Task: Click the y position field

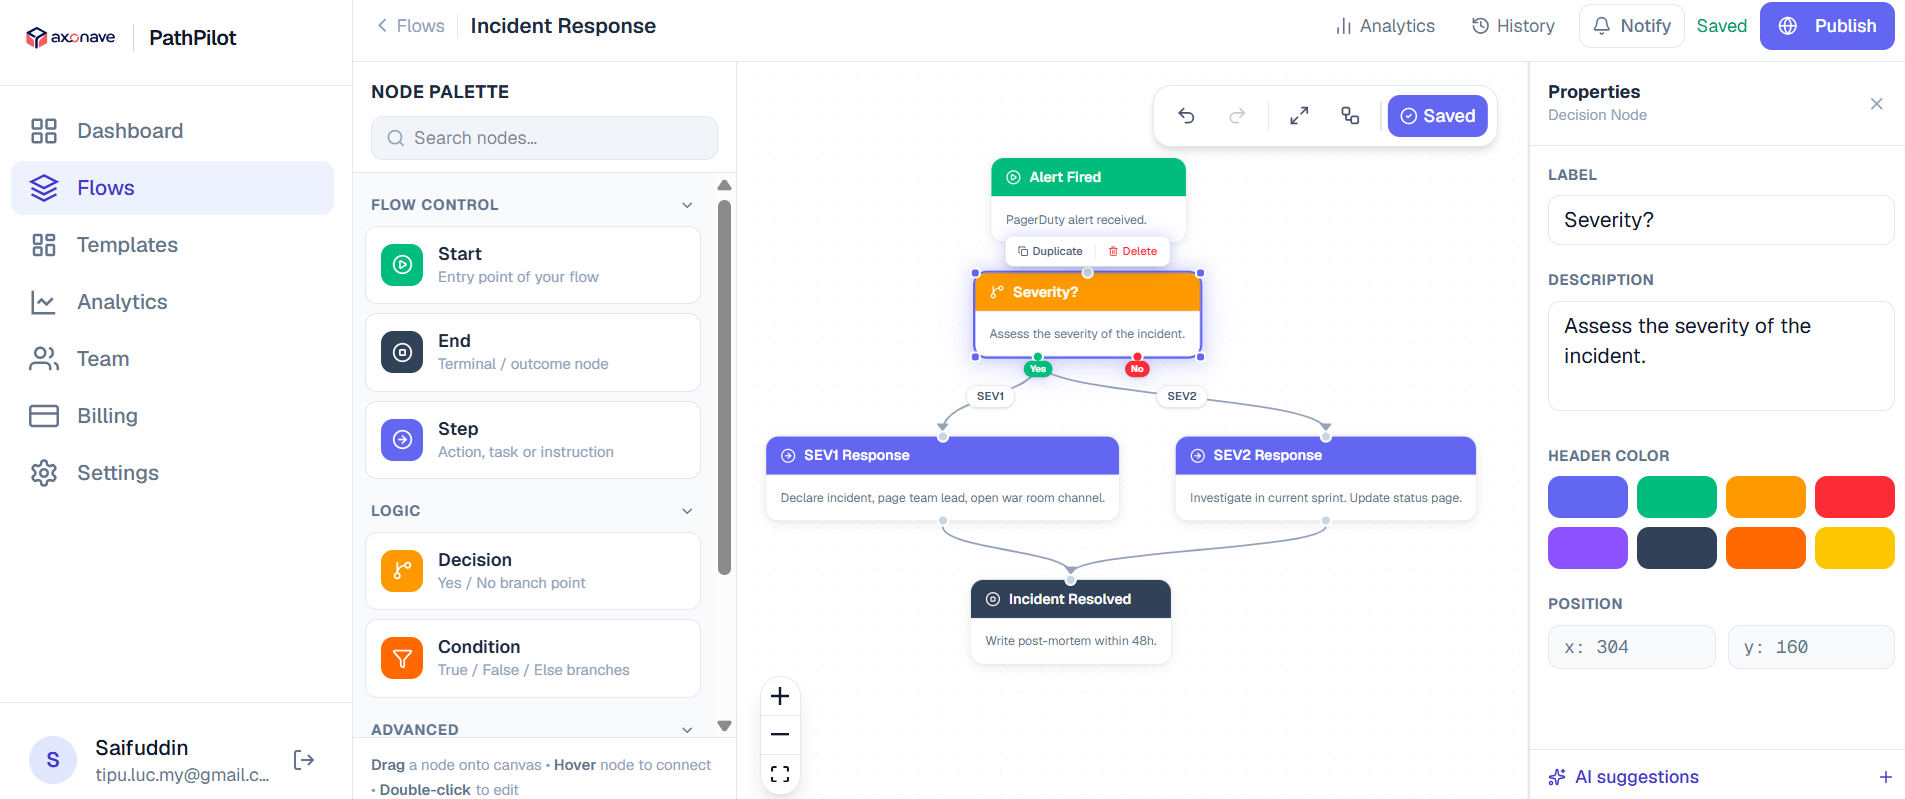Action: 1811,647
